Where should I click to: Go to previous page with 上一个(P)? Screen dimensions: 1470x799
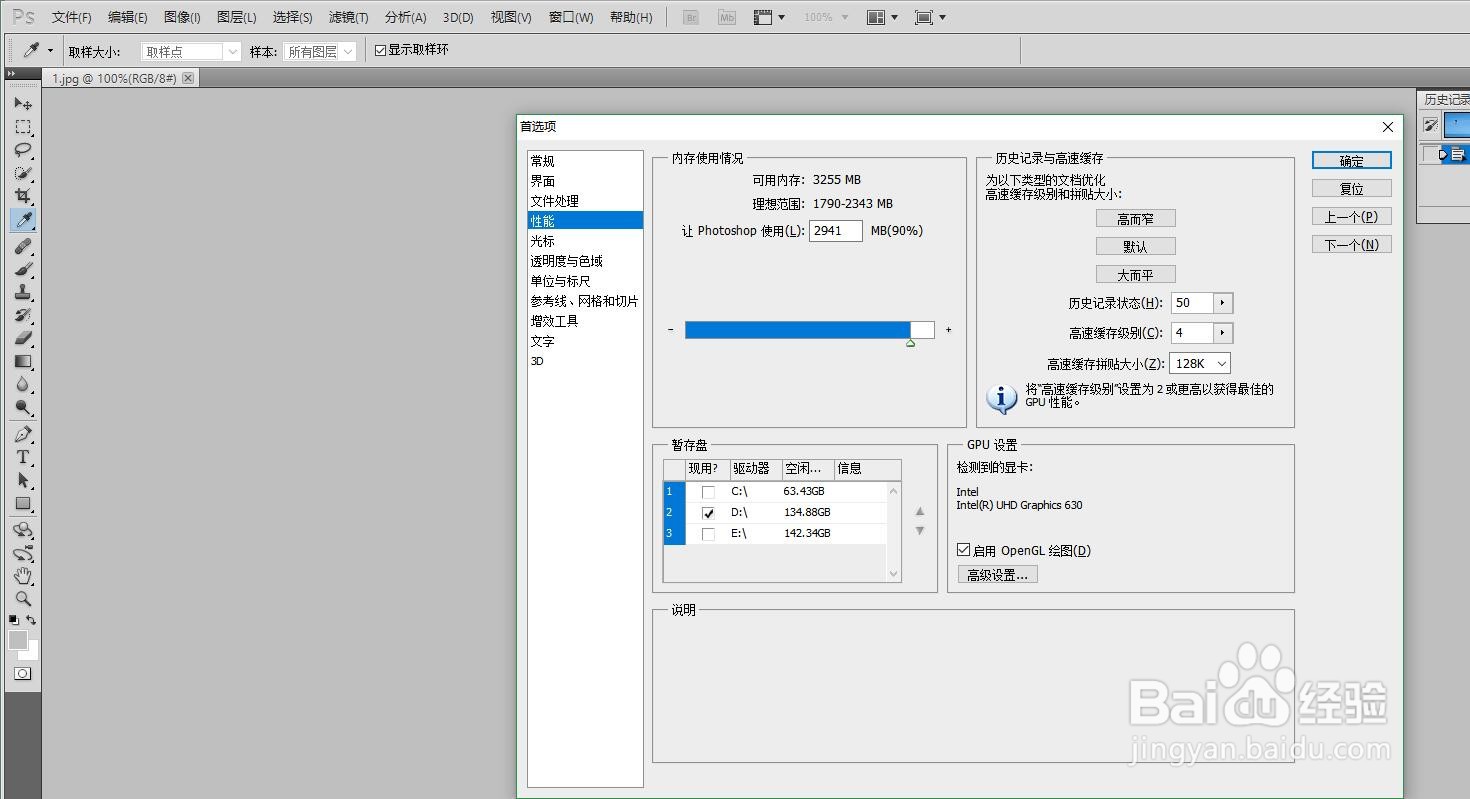(1352, 217)
